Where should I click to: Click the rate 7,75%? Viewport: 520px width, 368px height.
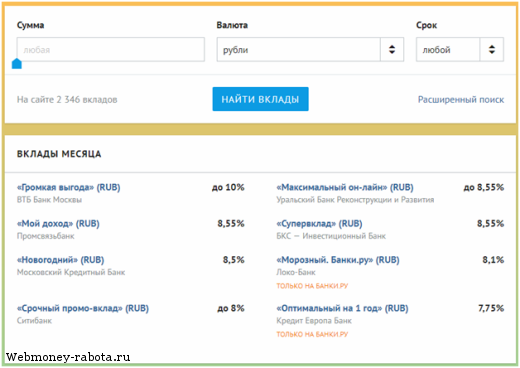491,308
